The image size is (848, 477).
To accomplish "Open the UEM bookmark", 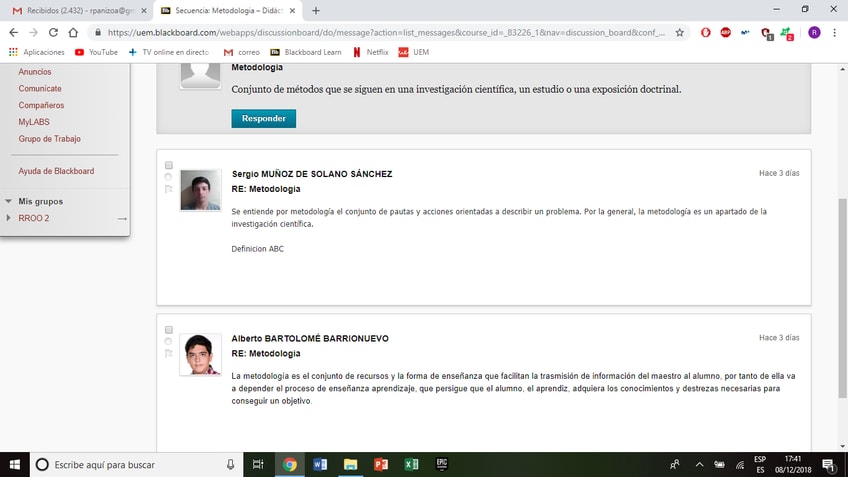I will [x=414, y=52].
